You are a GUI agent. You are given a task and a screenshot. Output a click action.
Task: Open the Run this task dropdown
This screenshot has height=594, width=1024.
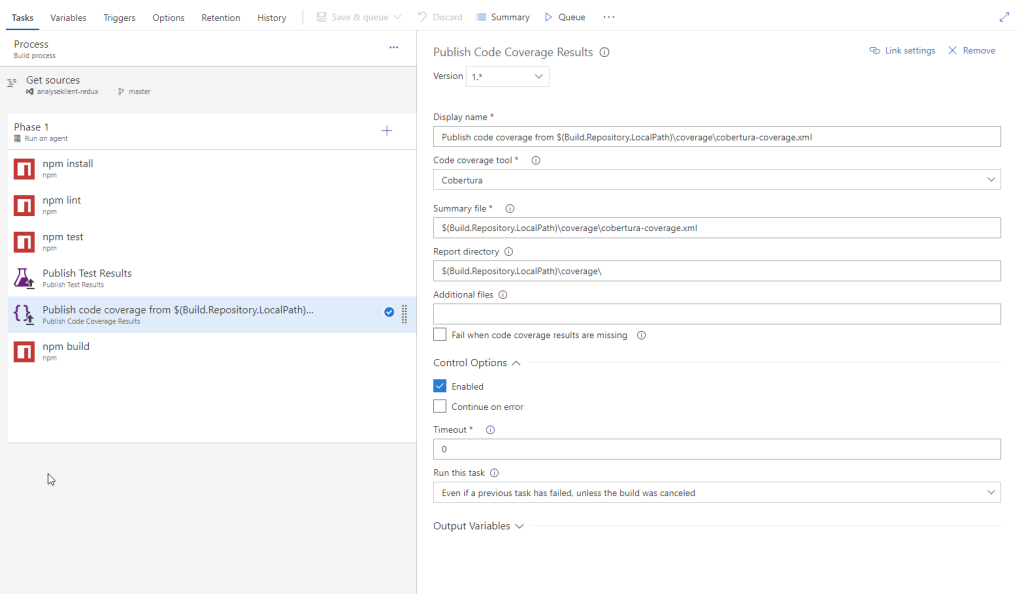716,493
